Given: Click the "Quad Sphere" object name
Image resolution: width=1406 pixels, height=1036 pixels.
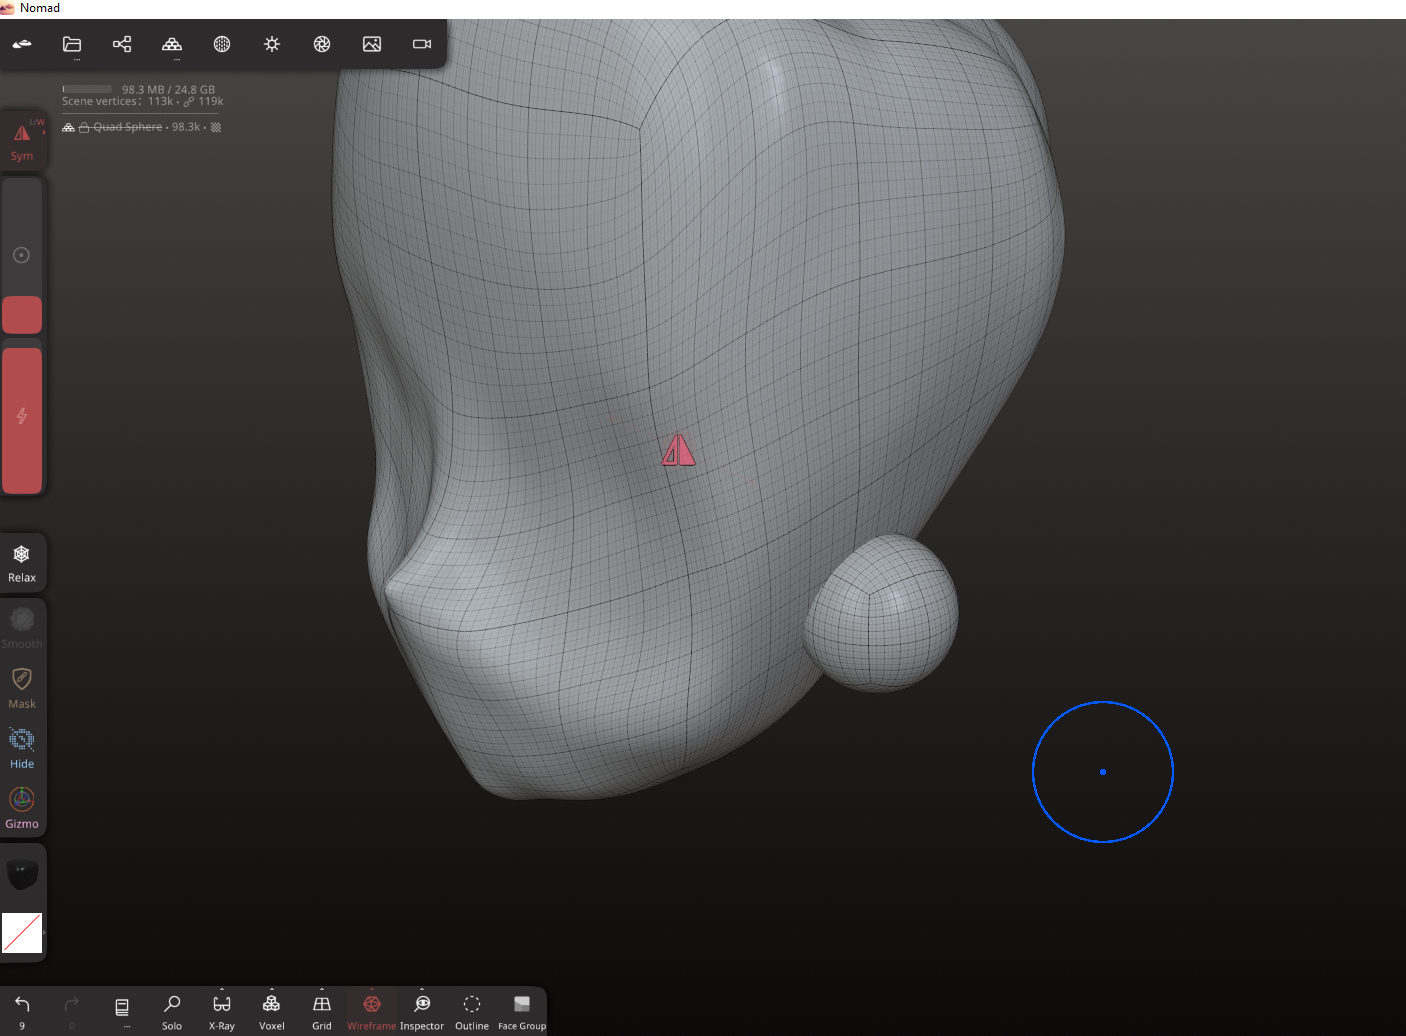Looking at the screenshot, I should pos(128,127).
